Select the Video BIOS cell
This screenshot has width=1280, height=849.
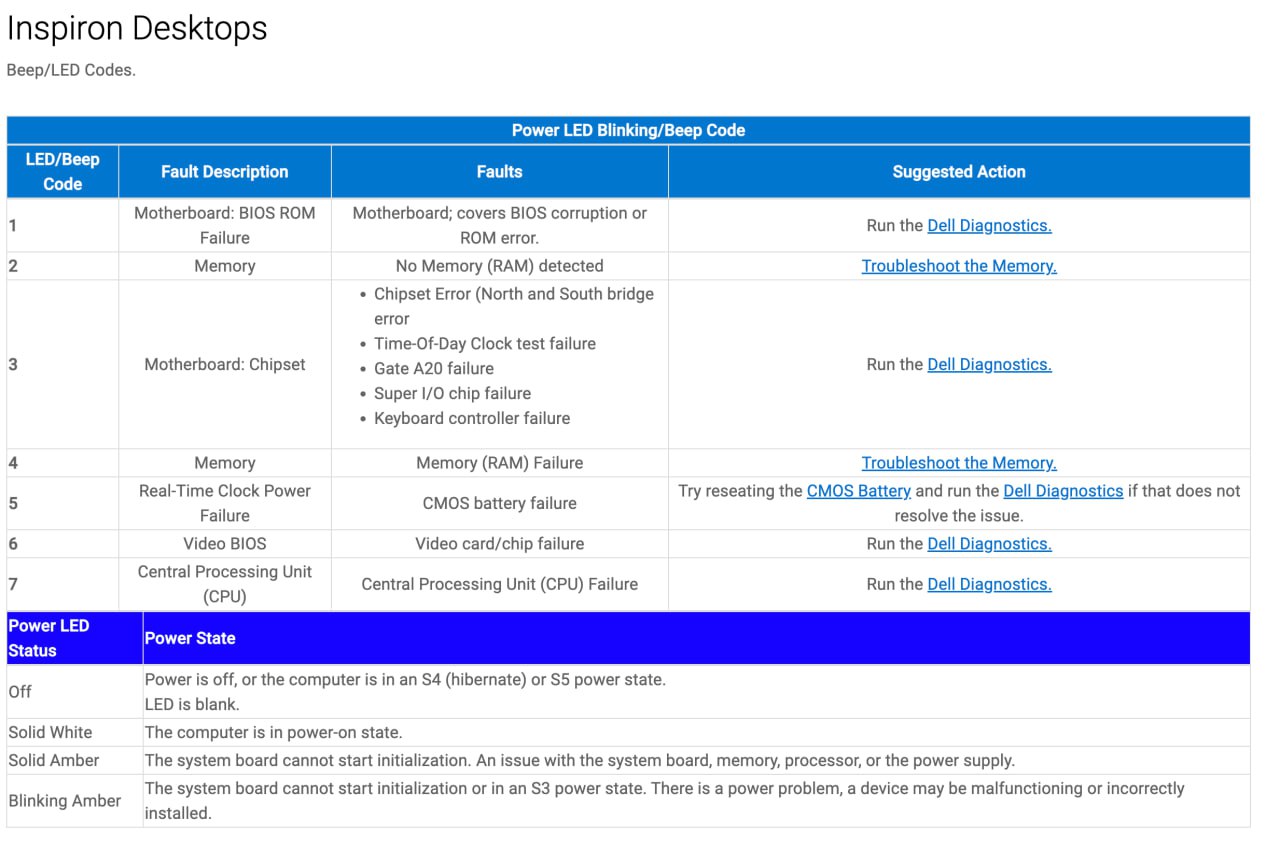tap(225, 544)
